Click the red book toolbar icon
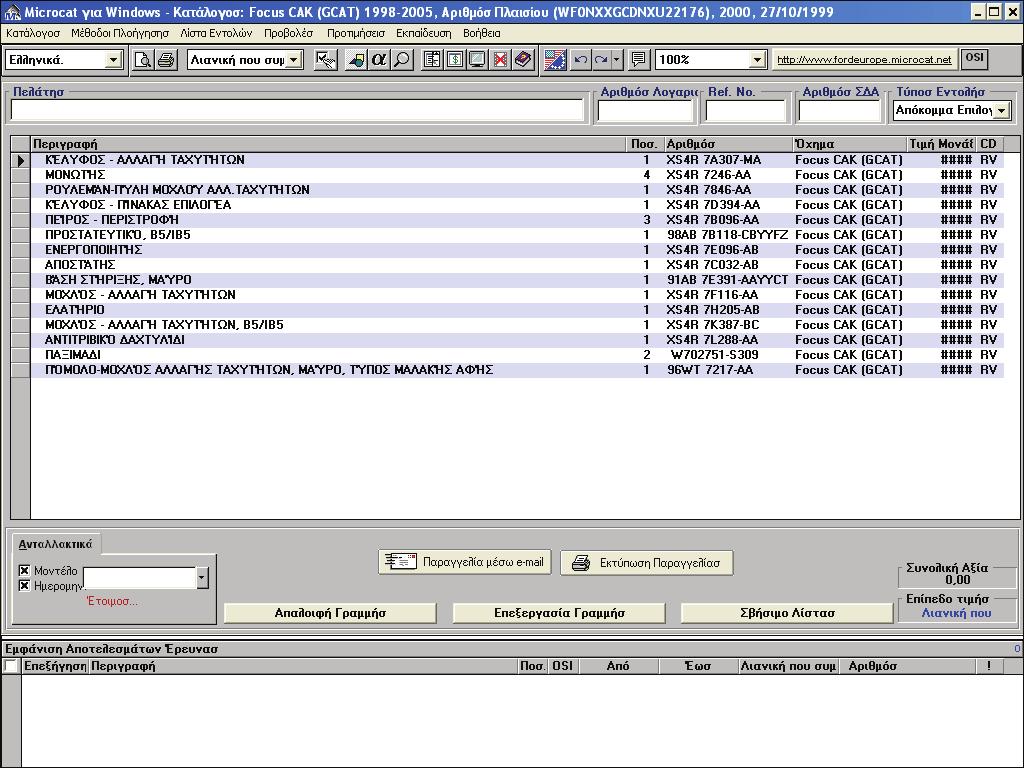Image resolution: width=1024 pixels, height=768 pixels. [x=523, y=60]
